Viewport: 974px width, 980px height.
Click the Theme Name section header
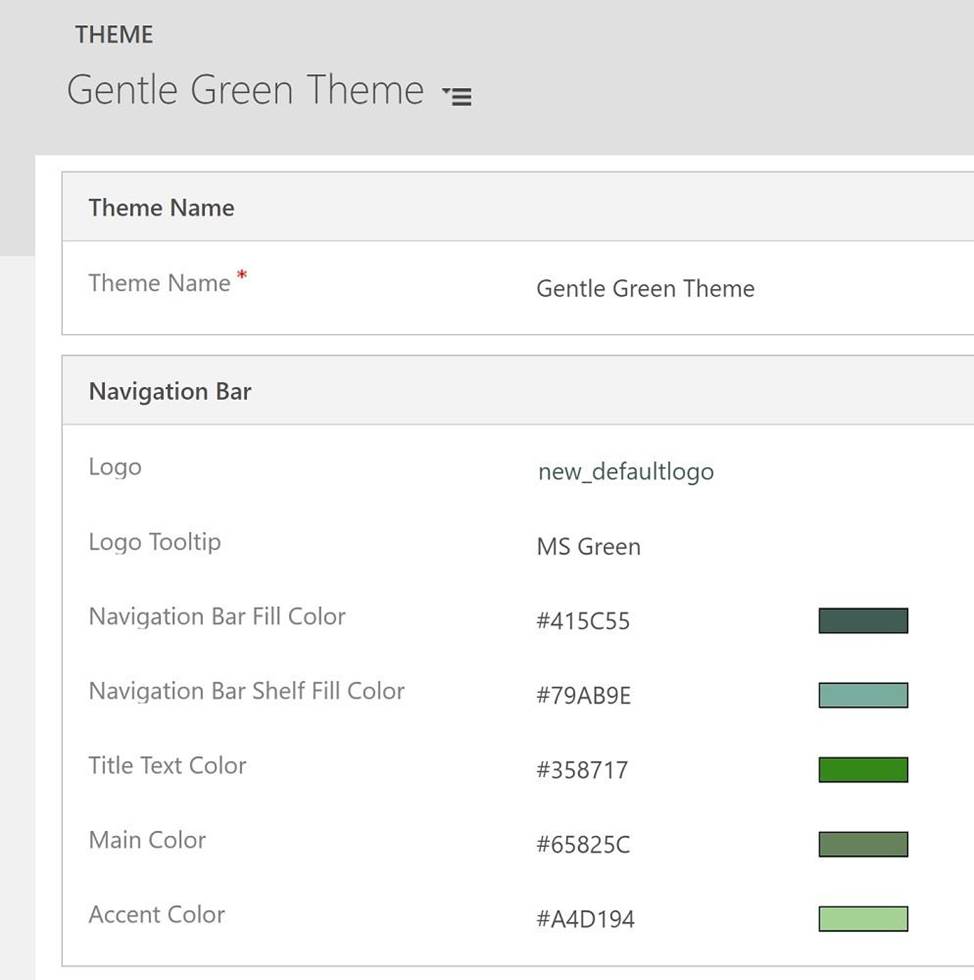pyautogui.click(x=161, y=207)
